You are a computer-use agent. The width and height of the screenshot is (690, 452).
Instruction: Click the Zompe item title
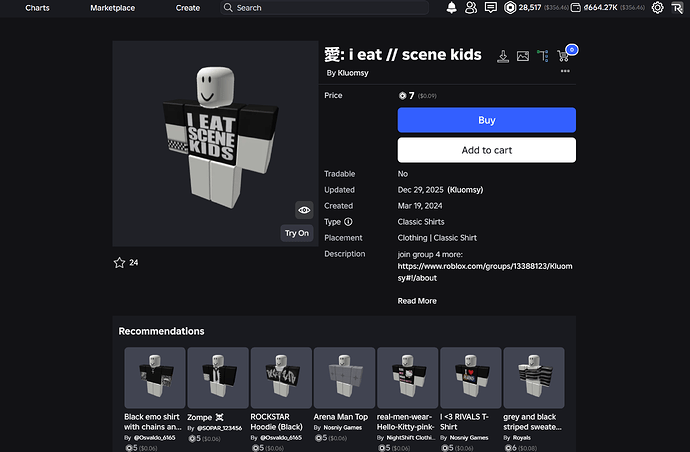206,417
